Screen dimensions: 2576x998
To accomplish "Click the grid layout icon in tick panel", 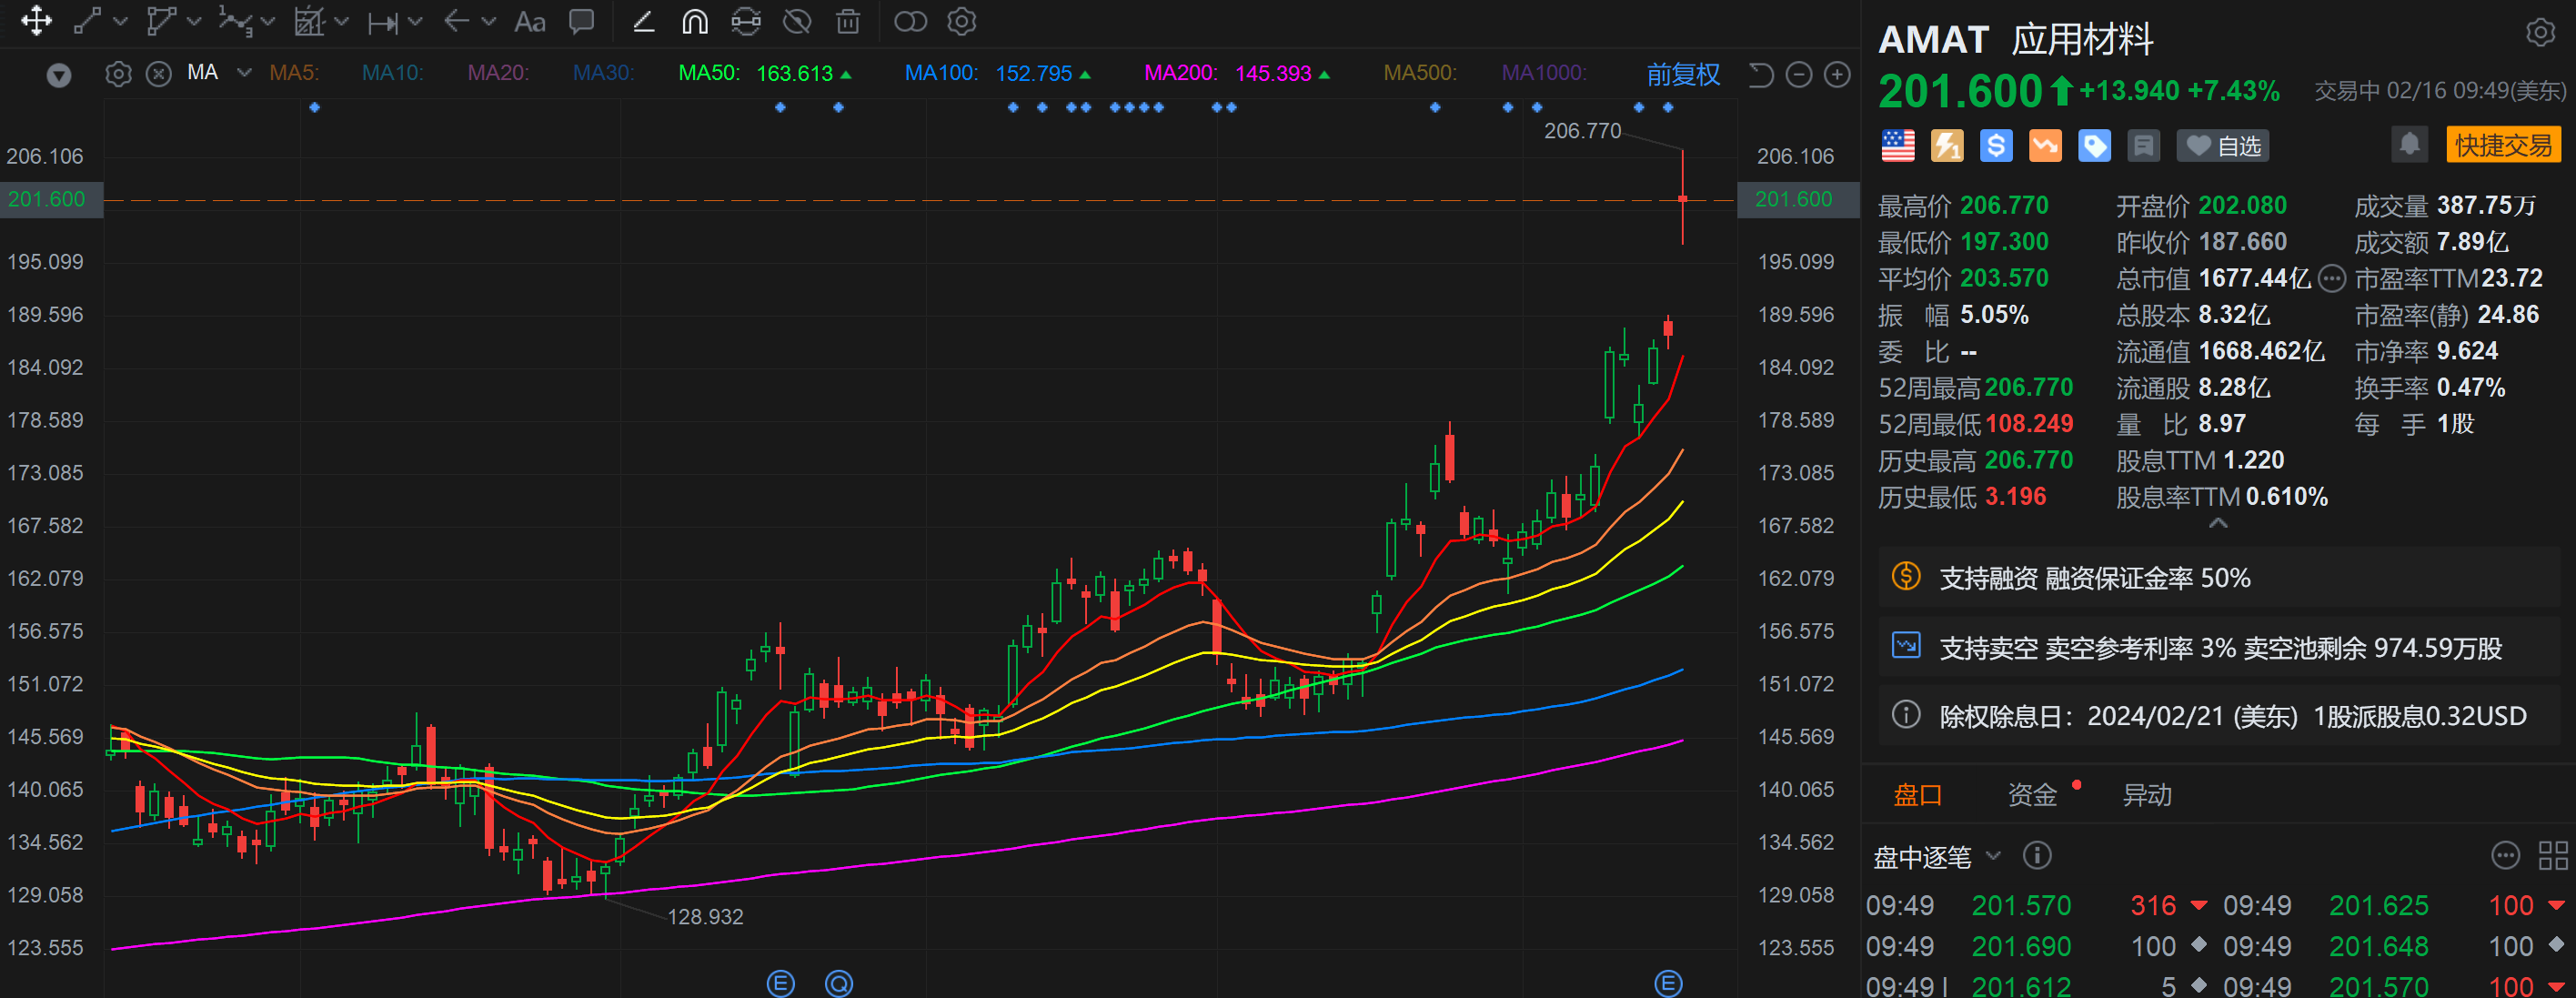I will pyautogui.click(x=2552, y=856).
